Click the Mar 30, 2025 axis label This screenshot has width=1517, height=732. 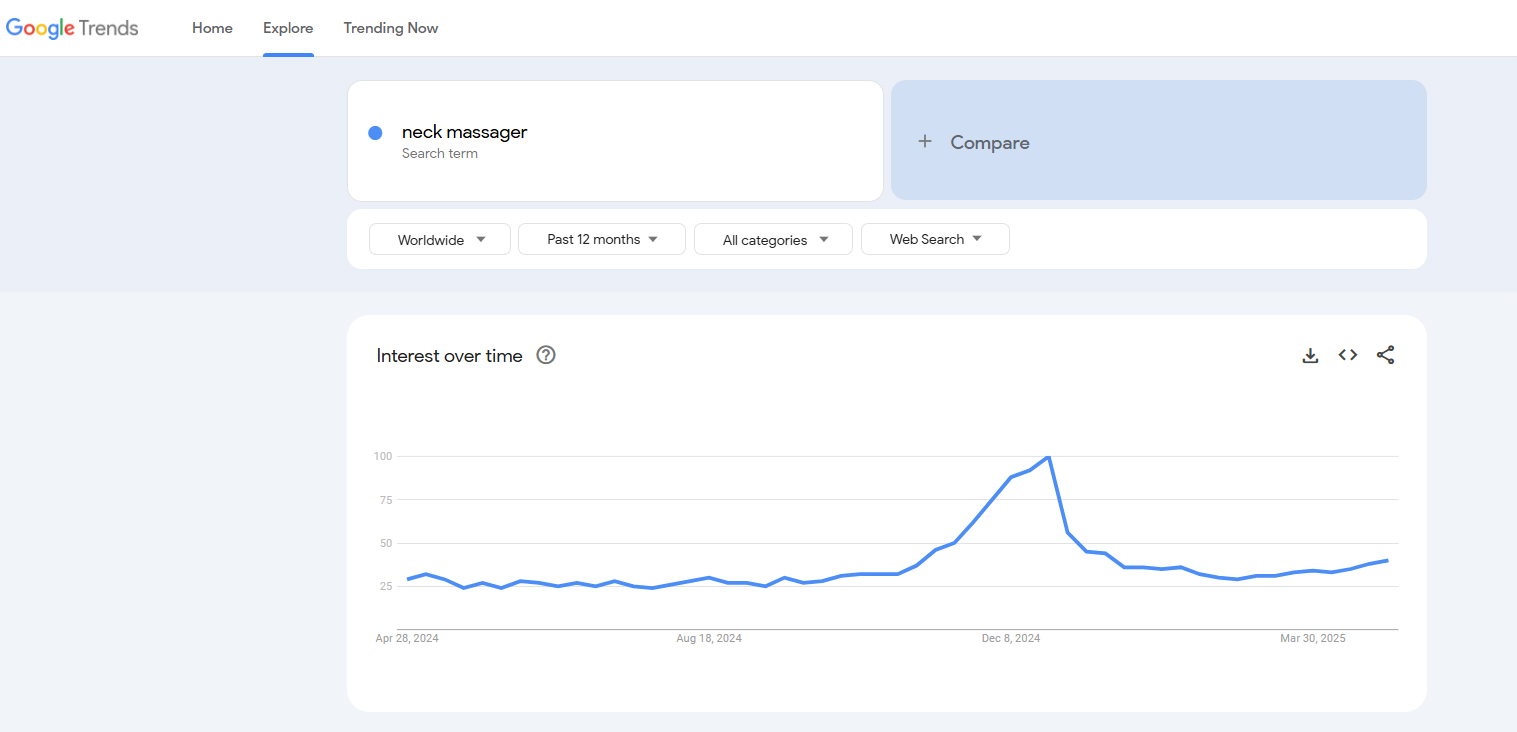[1313, 638]
